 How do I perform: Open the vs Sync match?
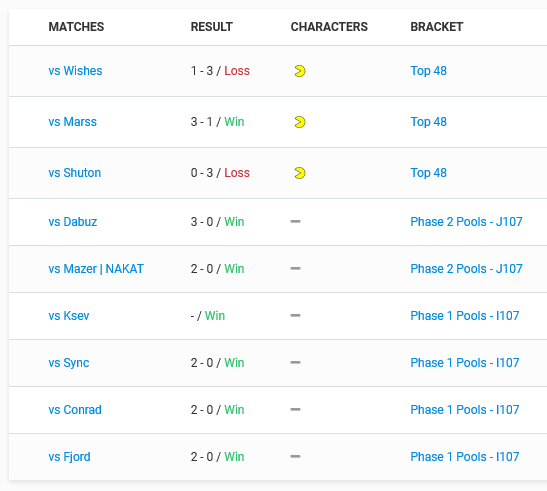[69, 363]
